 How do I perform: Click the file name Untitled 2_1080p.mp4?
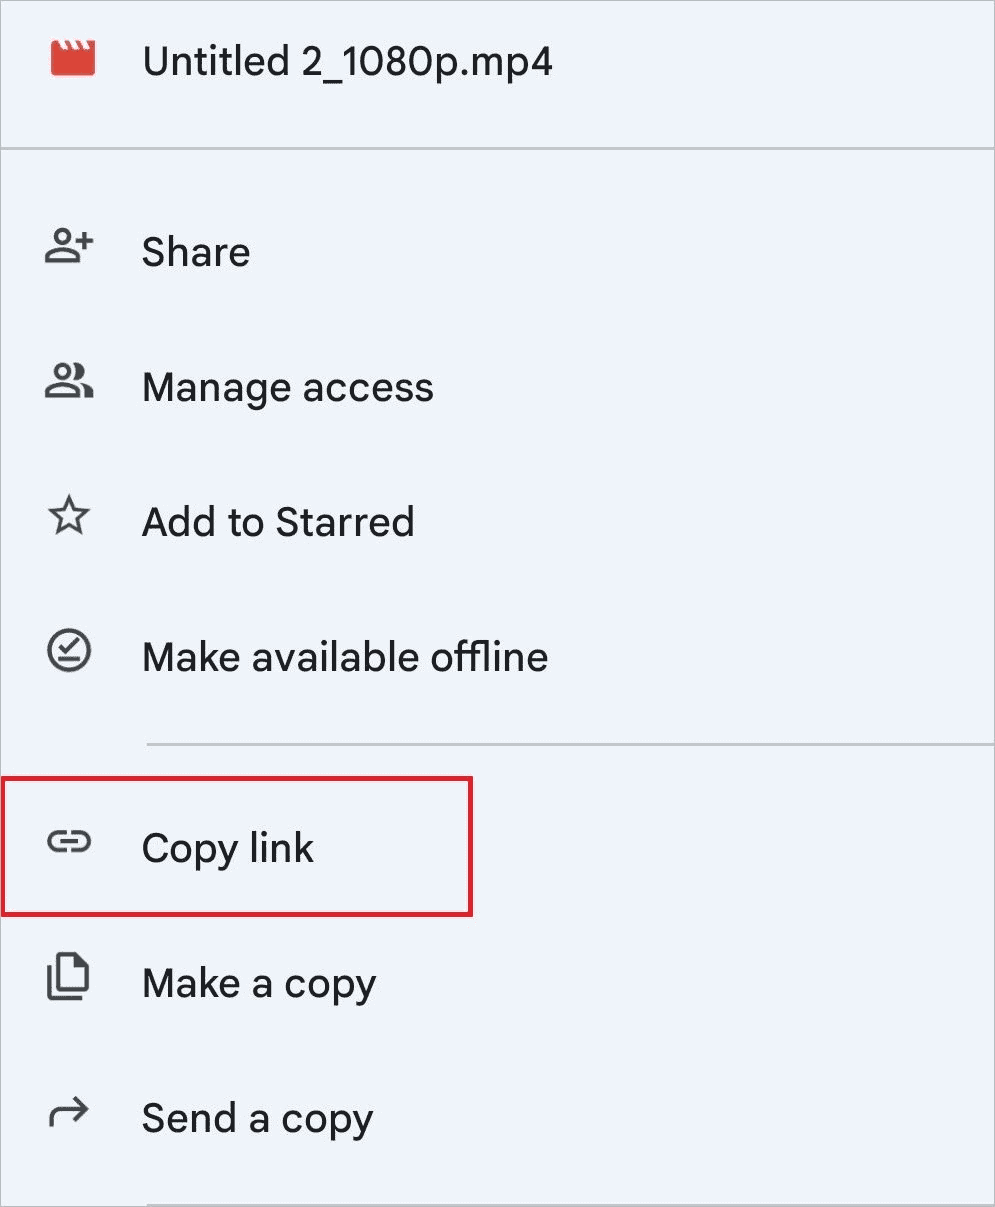click(348, 60)
